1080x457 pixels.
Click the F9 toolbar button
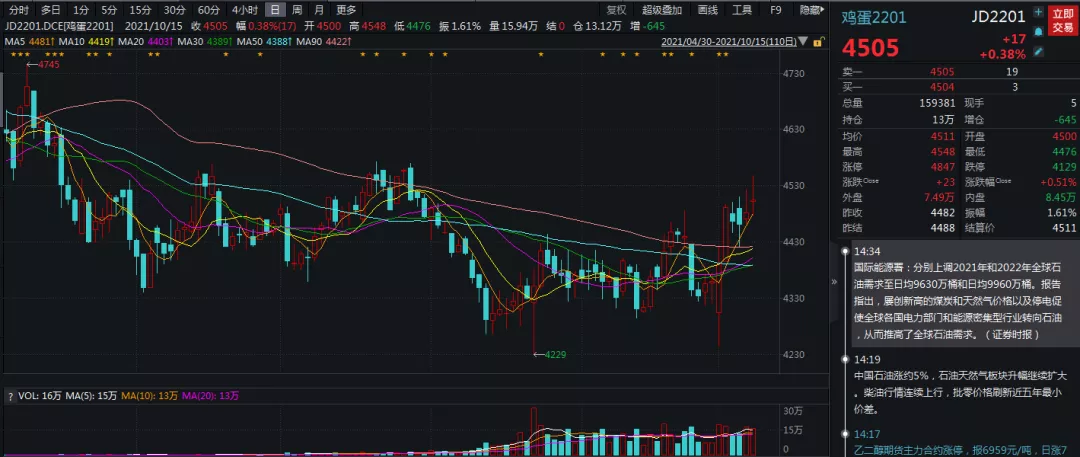pyautogui.click(x=775, y=9)
